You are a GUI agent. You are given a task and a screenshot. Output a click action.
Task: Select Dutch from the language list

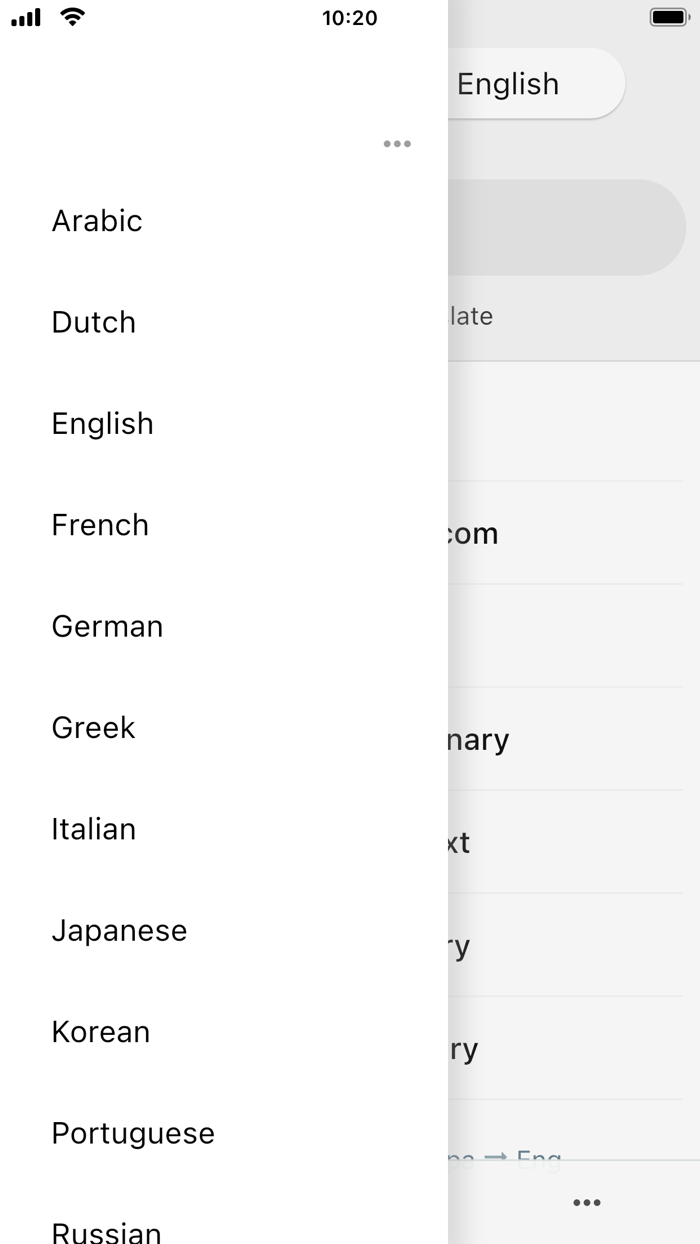(x=93, y=322)
